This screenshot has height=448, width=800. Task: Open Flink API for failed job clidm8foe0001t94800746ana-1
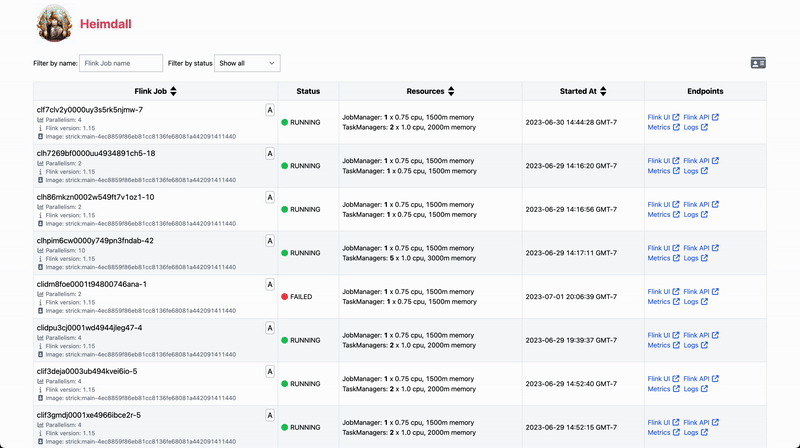701,292
